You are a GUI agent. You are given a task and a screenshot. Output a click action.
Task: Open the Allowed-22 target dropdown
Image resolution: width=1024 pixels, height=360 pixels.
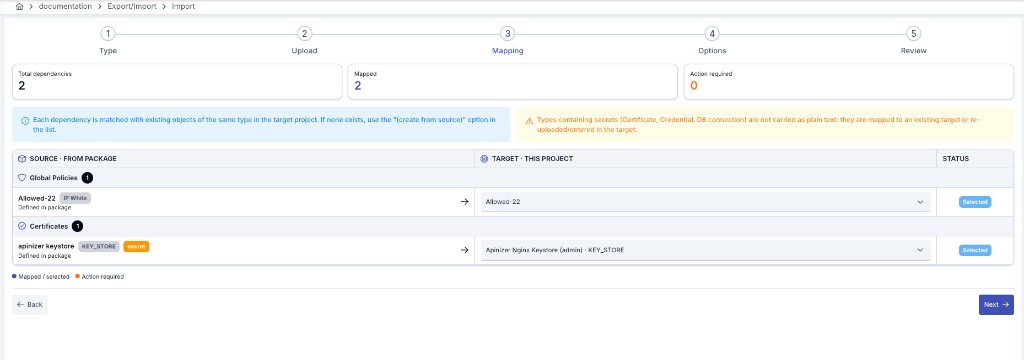click(x=705, y=202)
